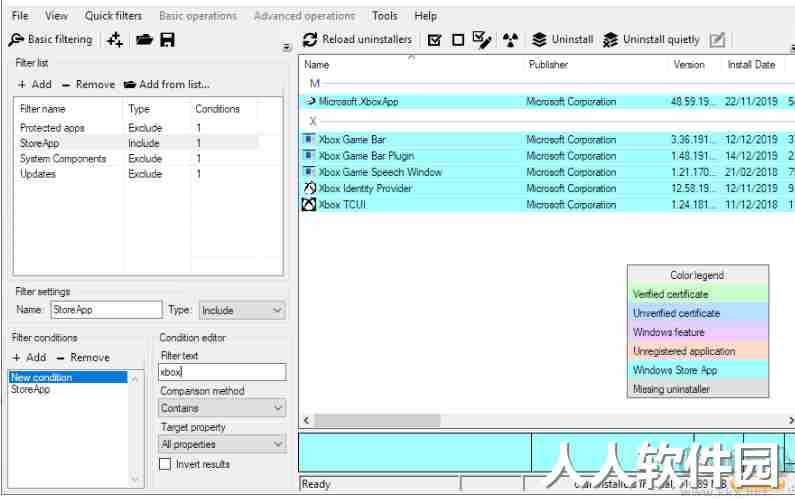Click Add under Filter conditions
The height and width of the screenshot is (499, 795).
[29, 358]
